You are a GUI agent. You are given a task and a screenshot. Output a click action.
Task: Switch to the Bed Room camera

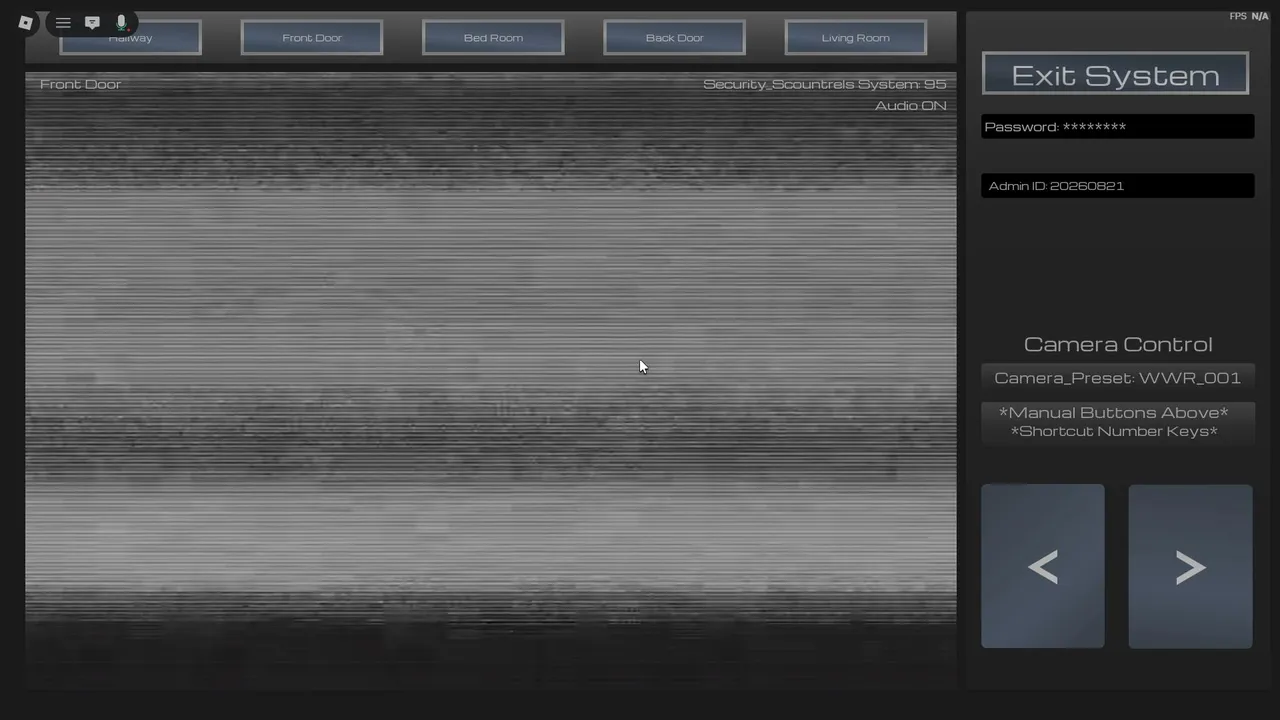(x=493, y=38)
